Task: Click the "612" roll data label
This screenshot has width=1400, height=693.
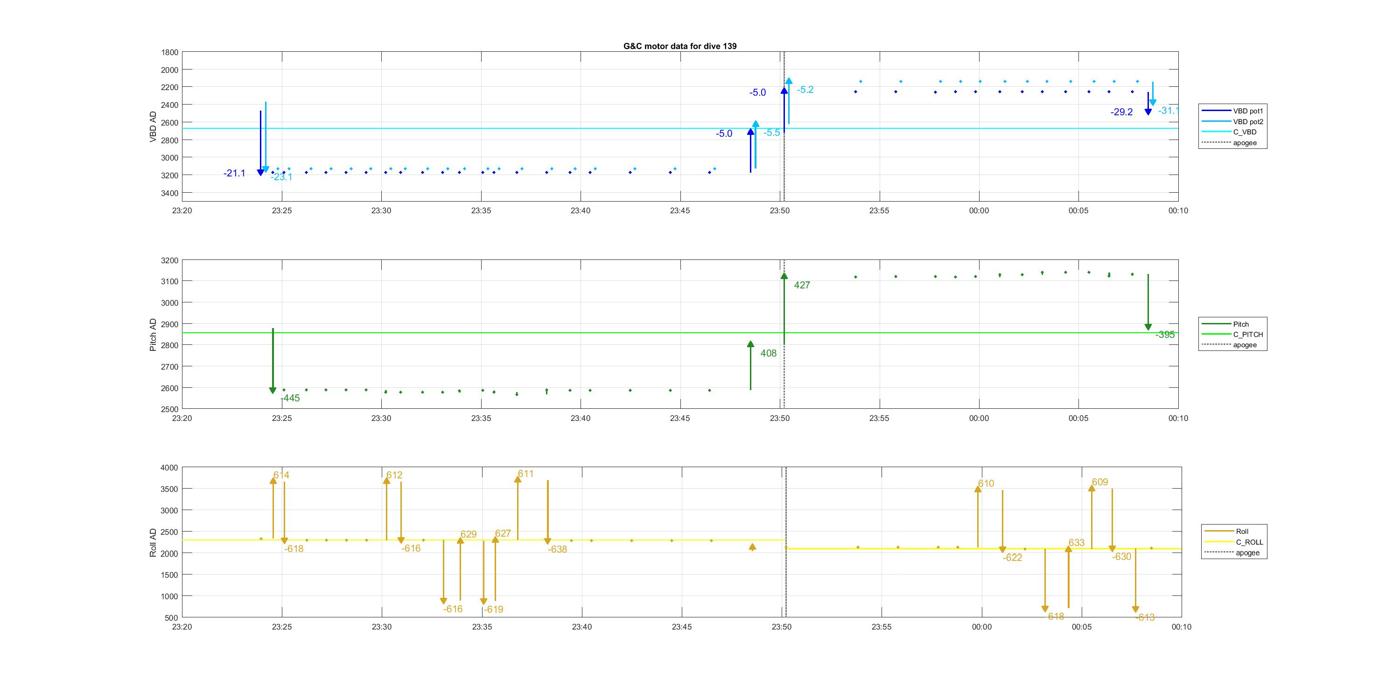Action: tap(394, 475)
